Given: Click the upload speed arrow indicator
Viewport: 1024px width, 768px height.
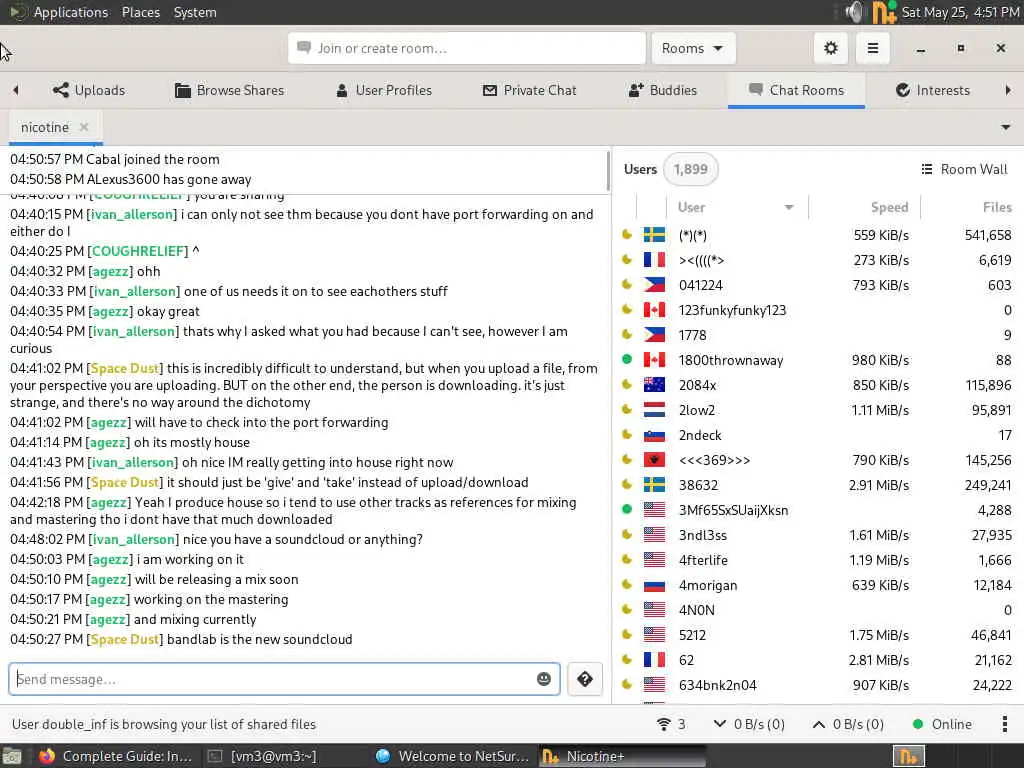Looking at the screenshot, I should pos(818,724).
